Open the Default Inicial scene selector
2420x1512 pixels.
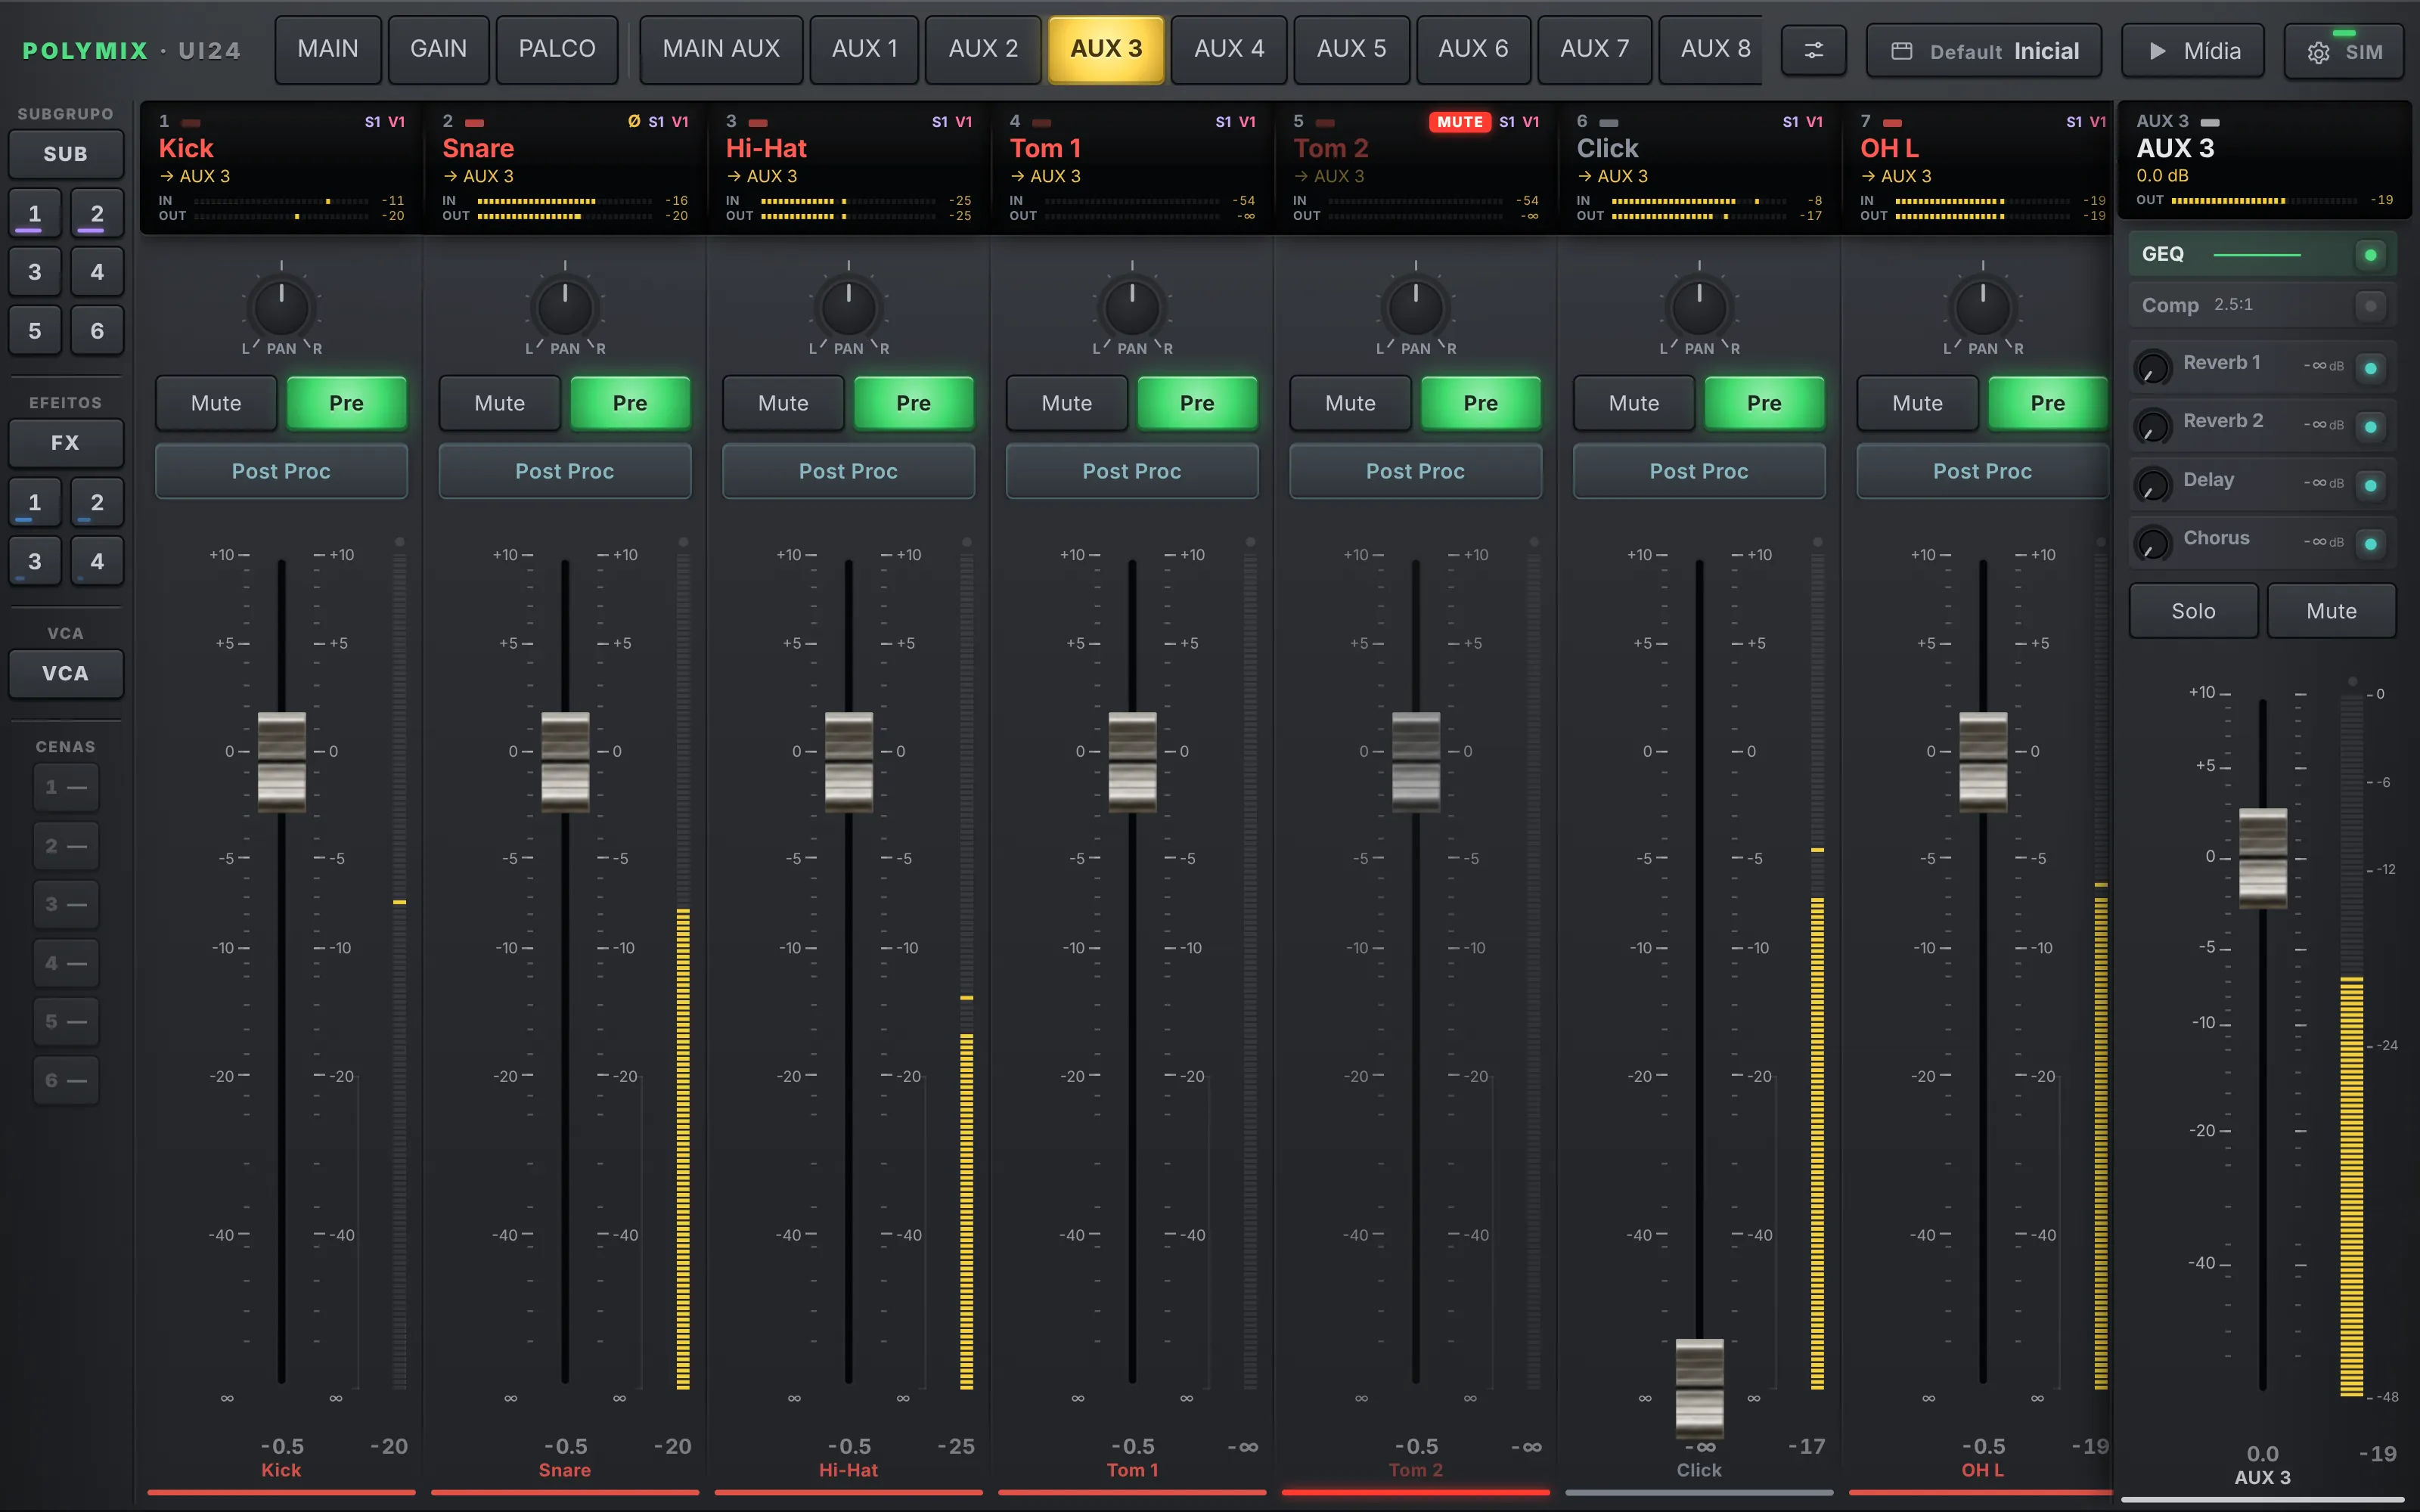tap(1984, 51)
